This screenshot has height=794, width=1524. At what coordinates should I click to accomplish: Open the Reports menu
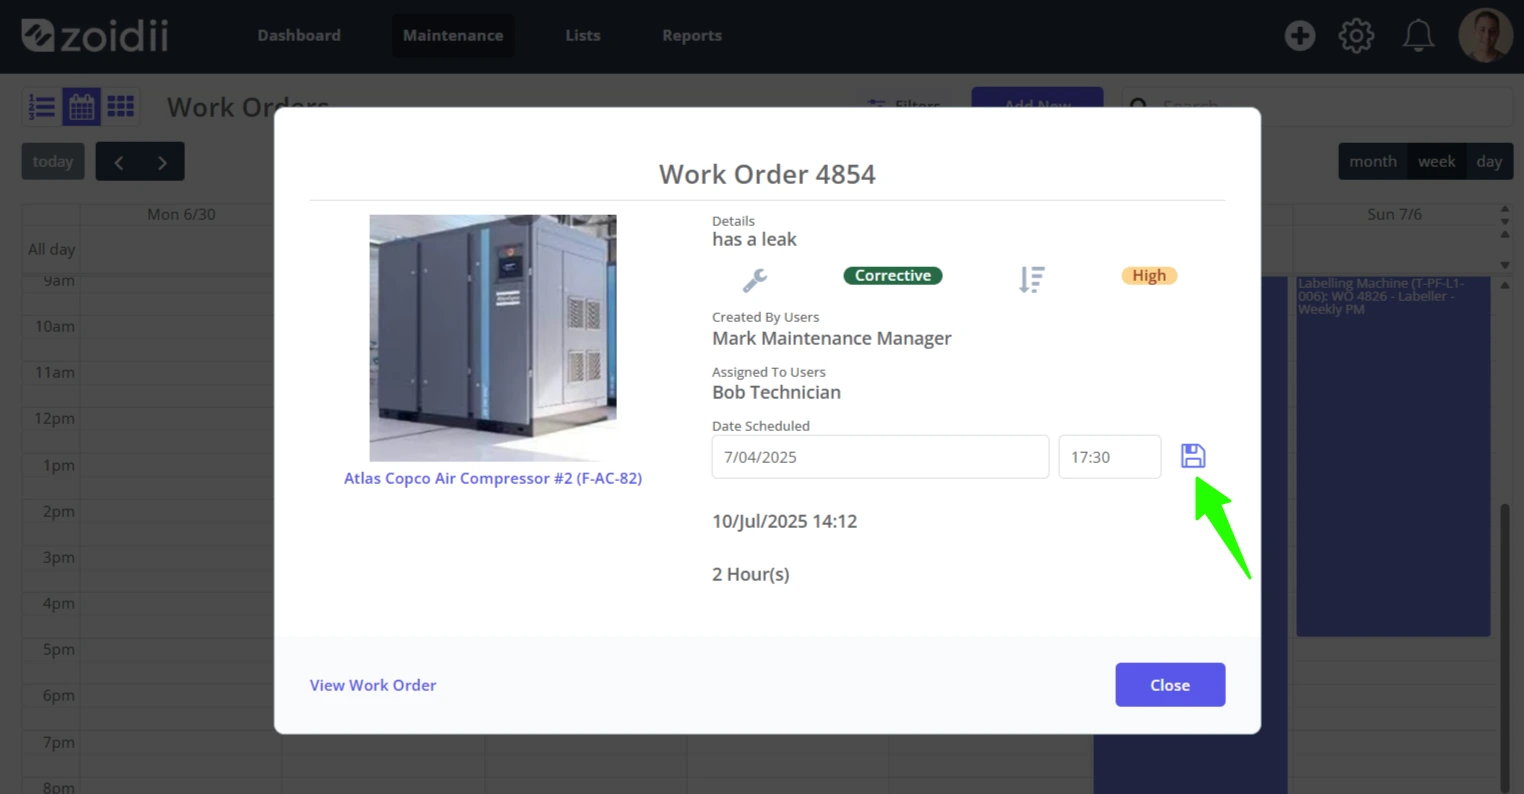point(692,35)
